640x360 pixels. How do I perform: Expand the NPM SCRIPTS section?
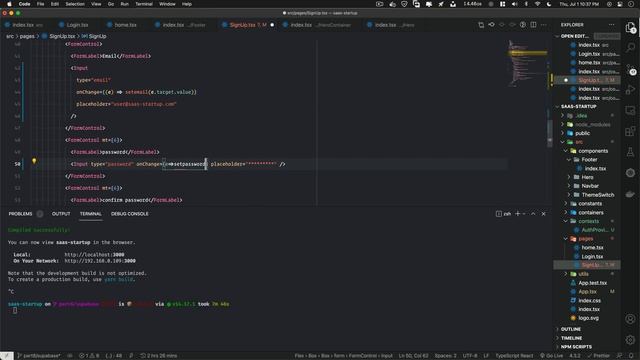(x=576, y=347)
